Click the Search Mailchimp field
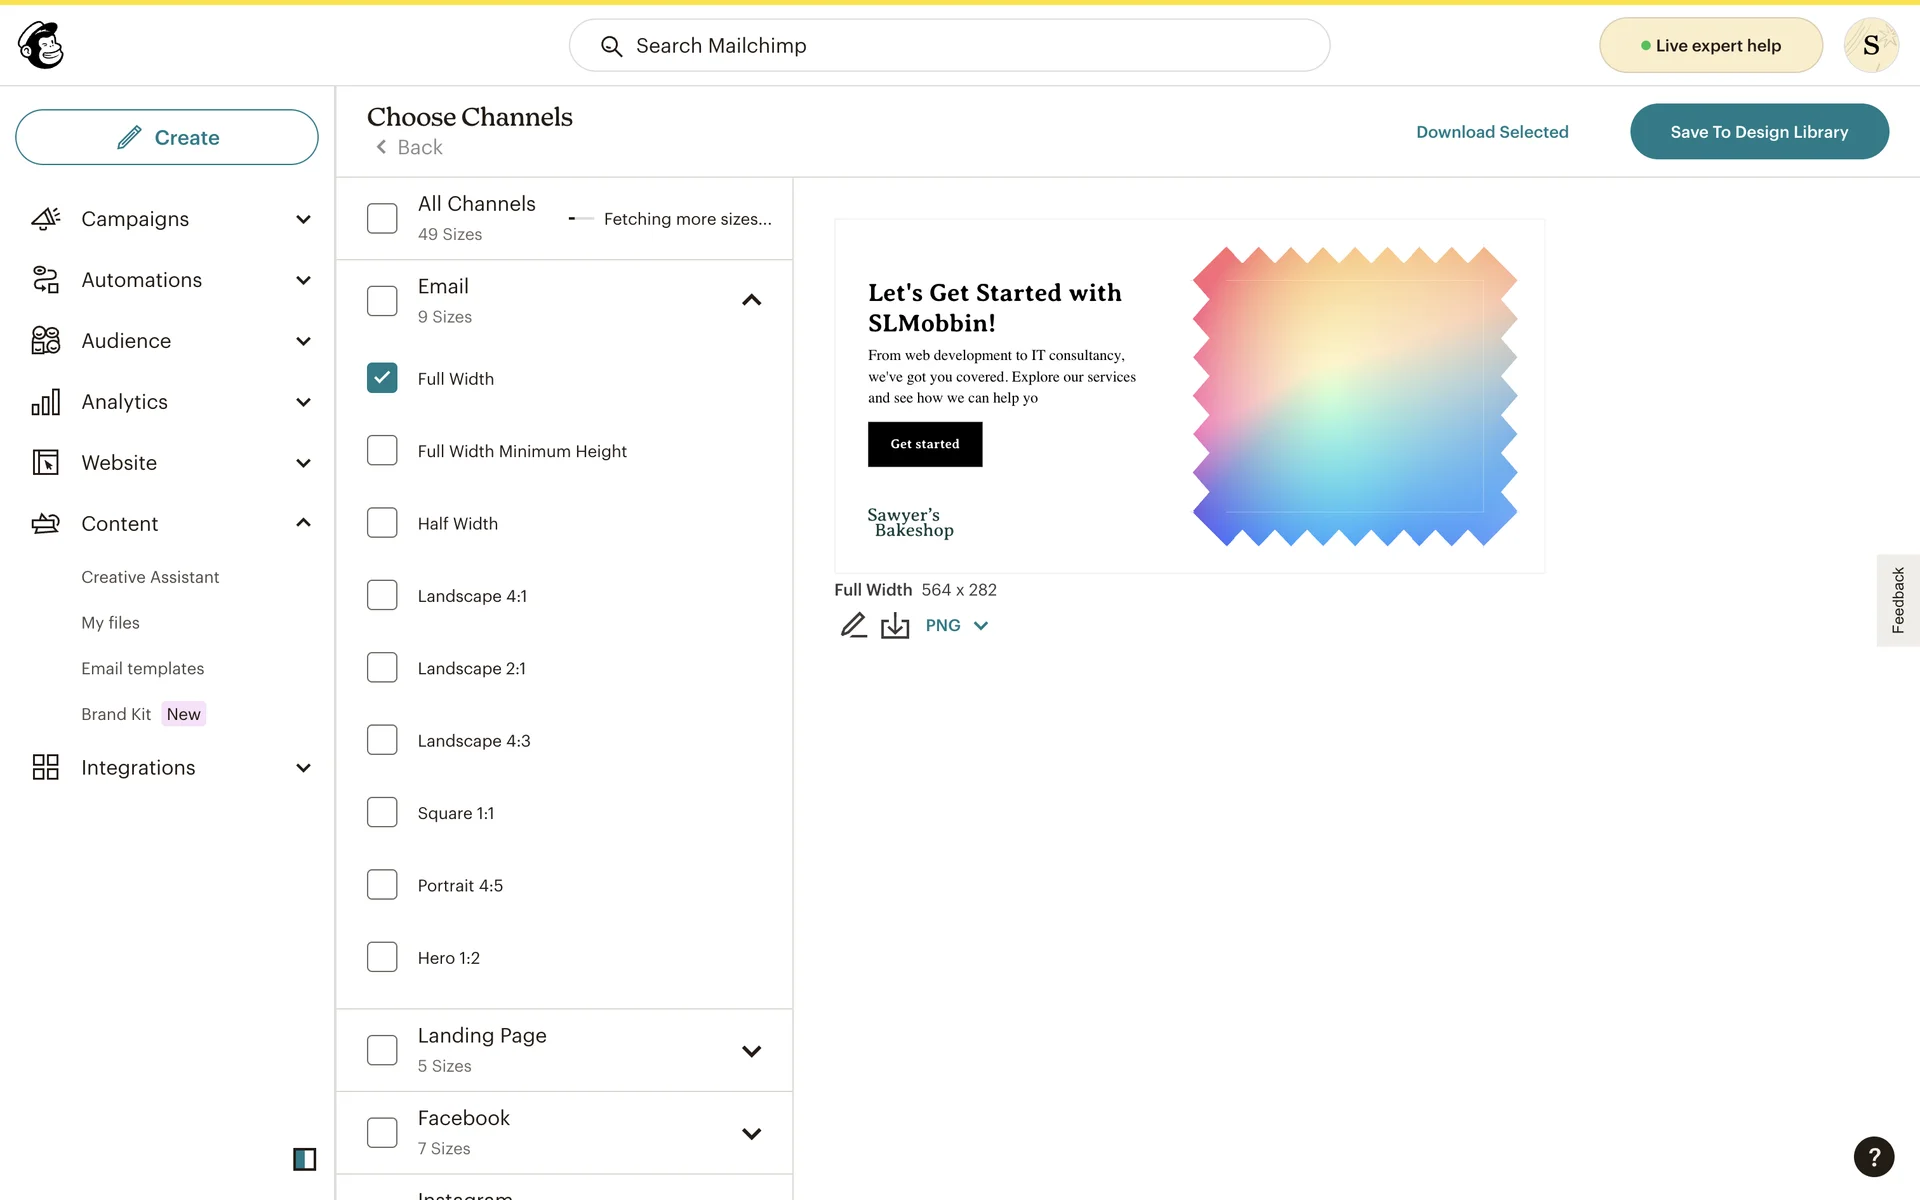1920x1200 pixels. click(949, 45)
